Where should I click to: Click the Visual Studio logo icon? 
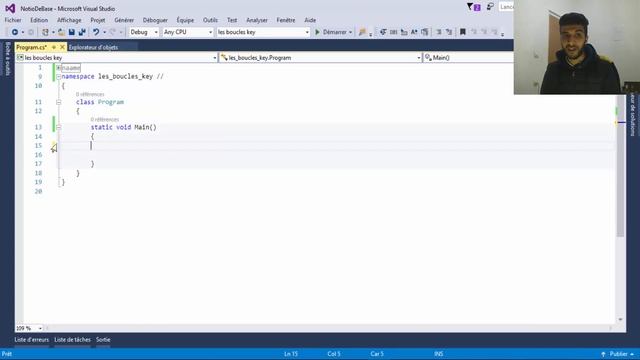10,8
